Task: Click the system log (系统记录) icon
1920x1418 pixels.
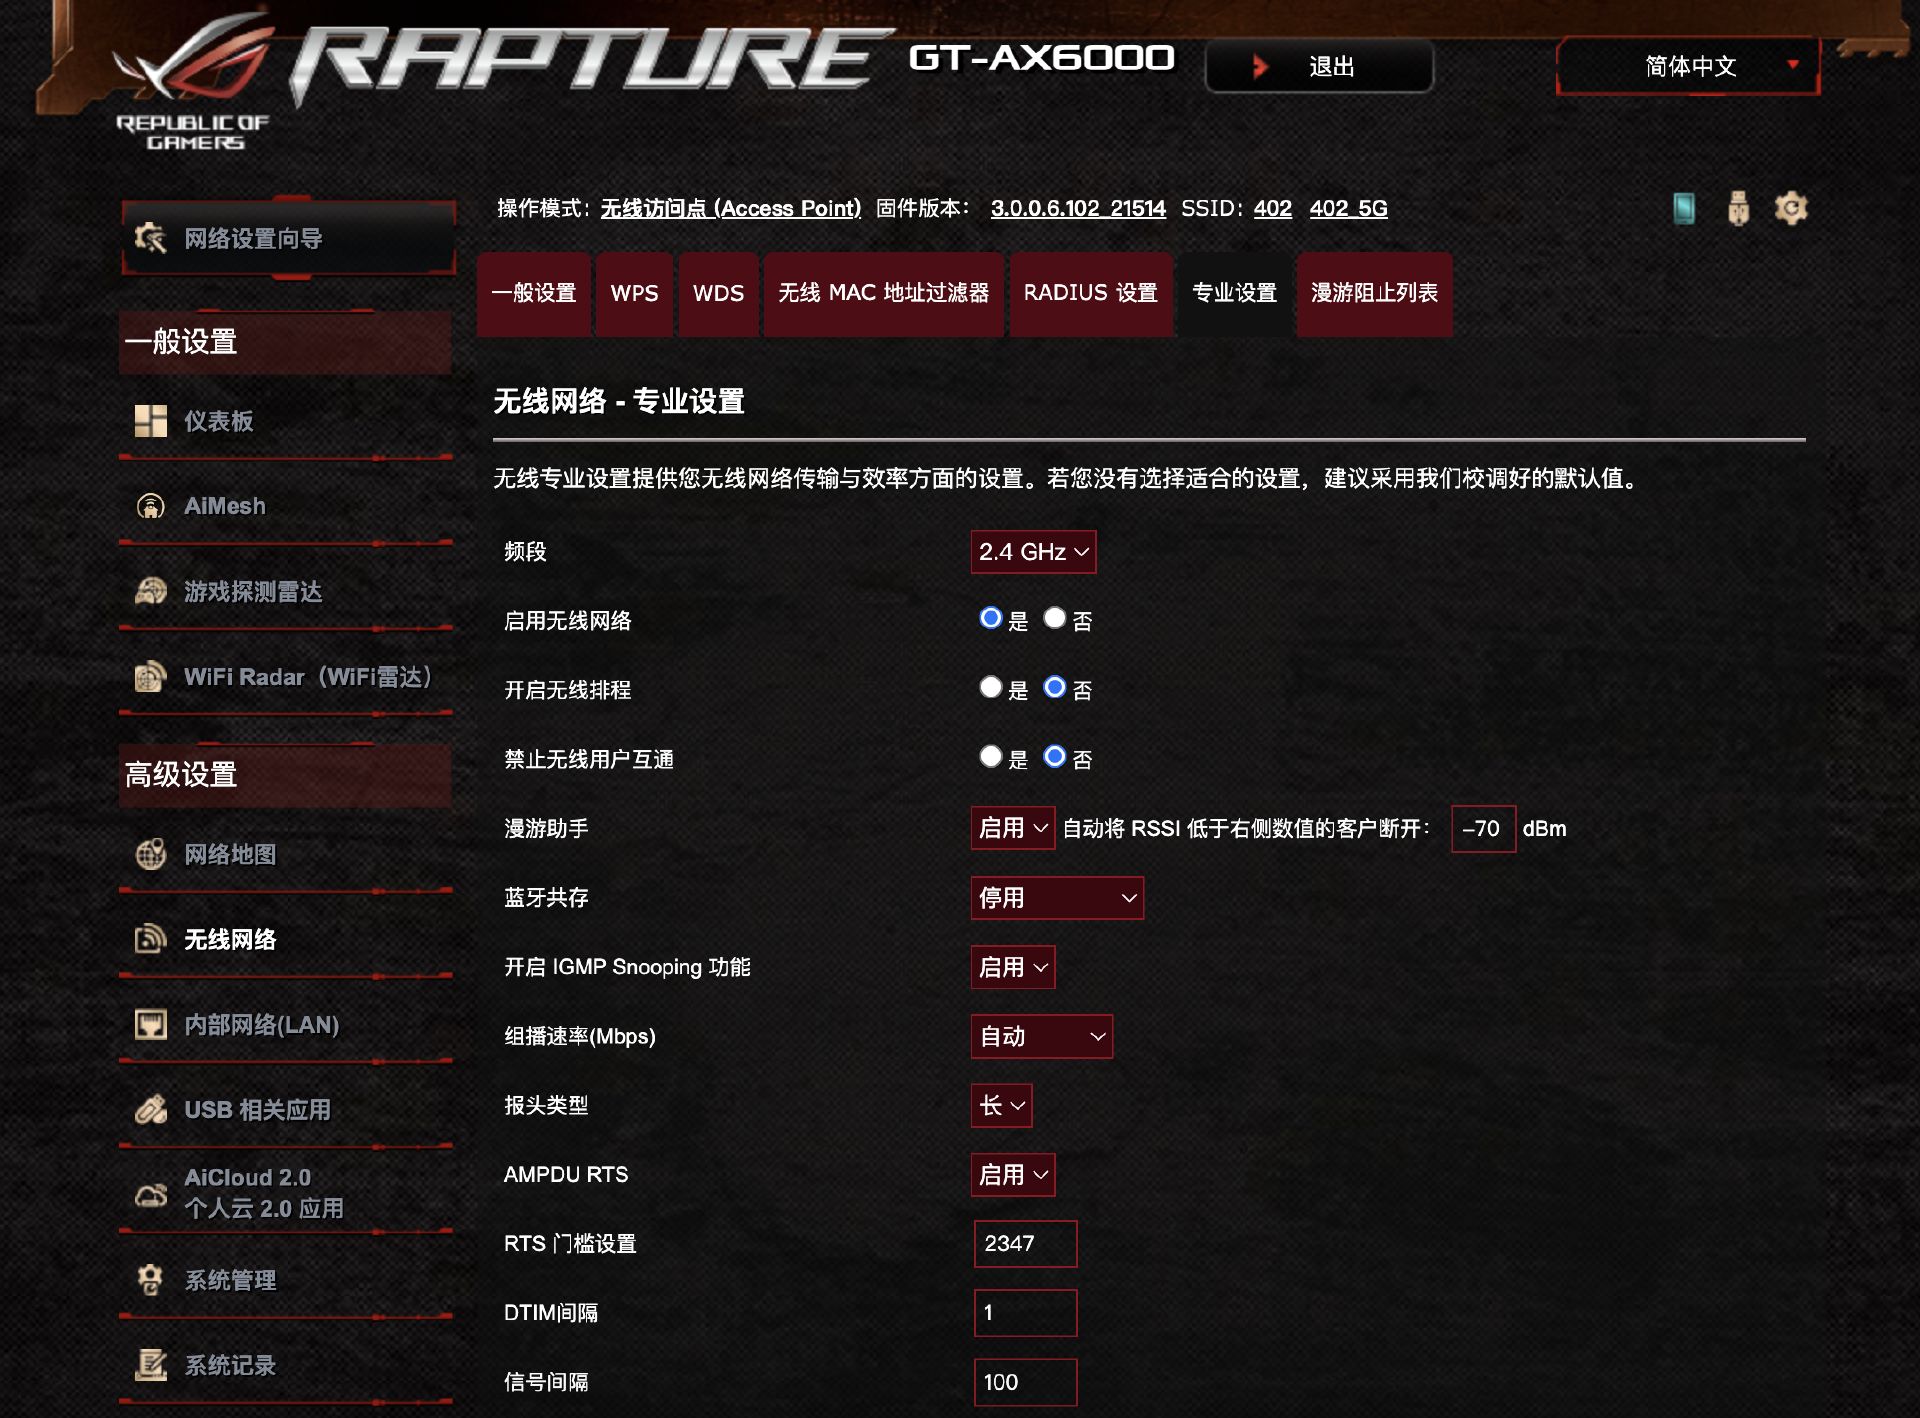Action: tap(151, 1365)
